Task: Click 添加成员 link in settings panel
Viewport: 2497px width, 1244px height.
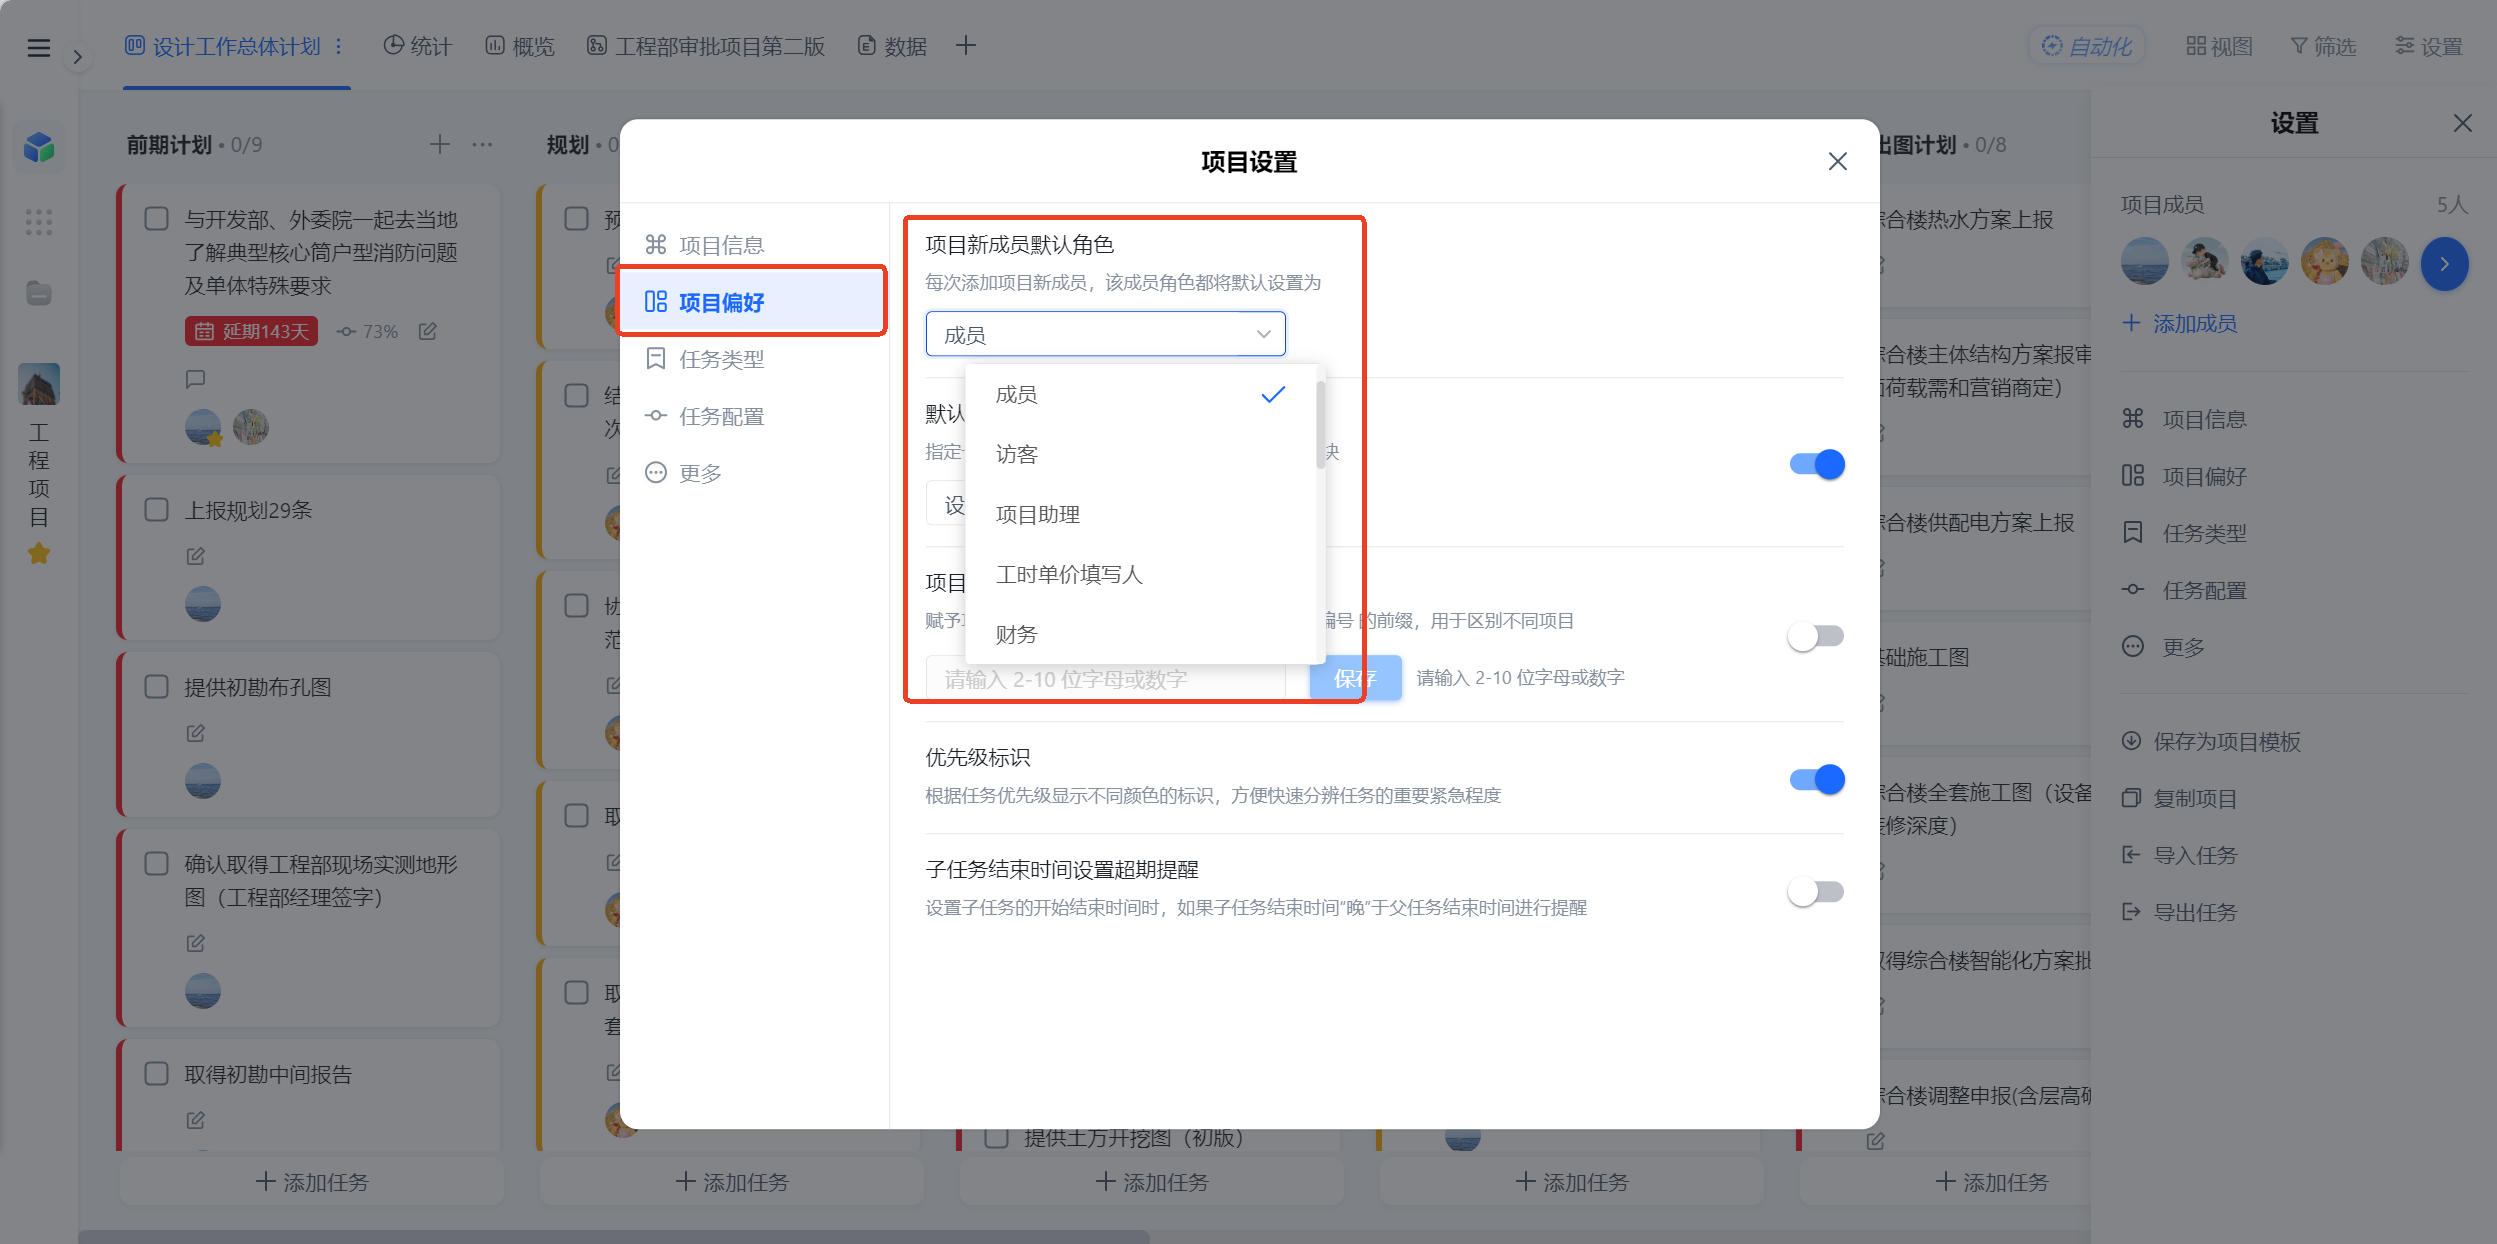Action: coord(2180,323)
